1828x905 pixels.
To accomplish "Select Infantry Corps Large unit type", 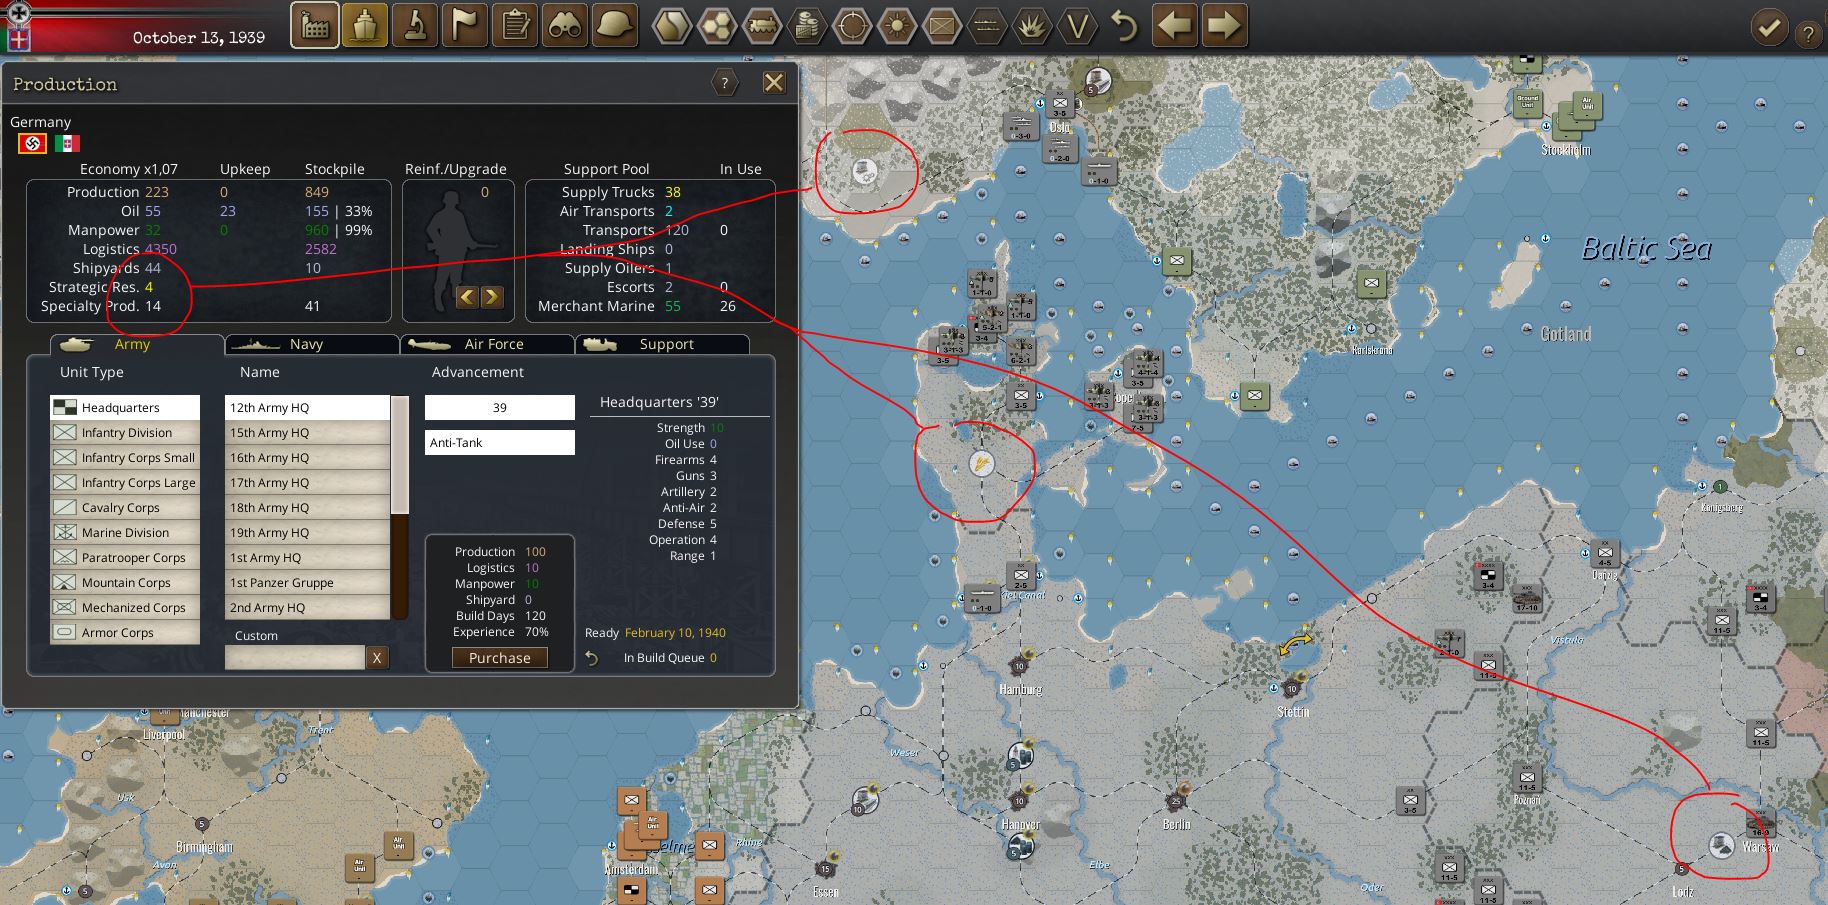I will pos(125,482).
